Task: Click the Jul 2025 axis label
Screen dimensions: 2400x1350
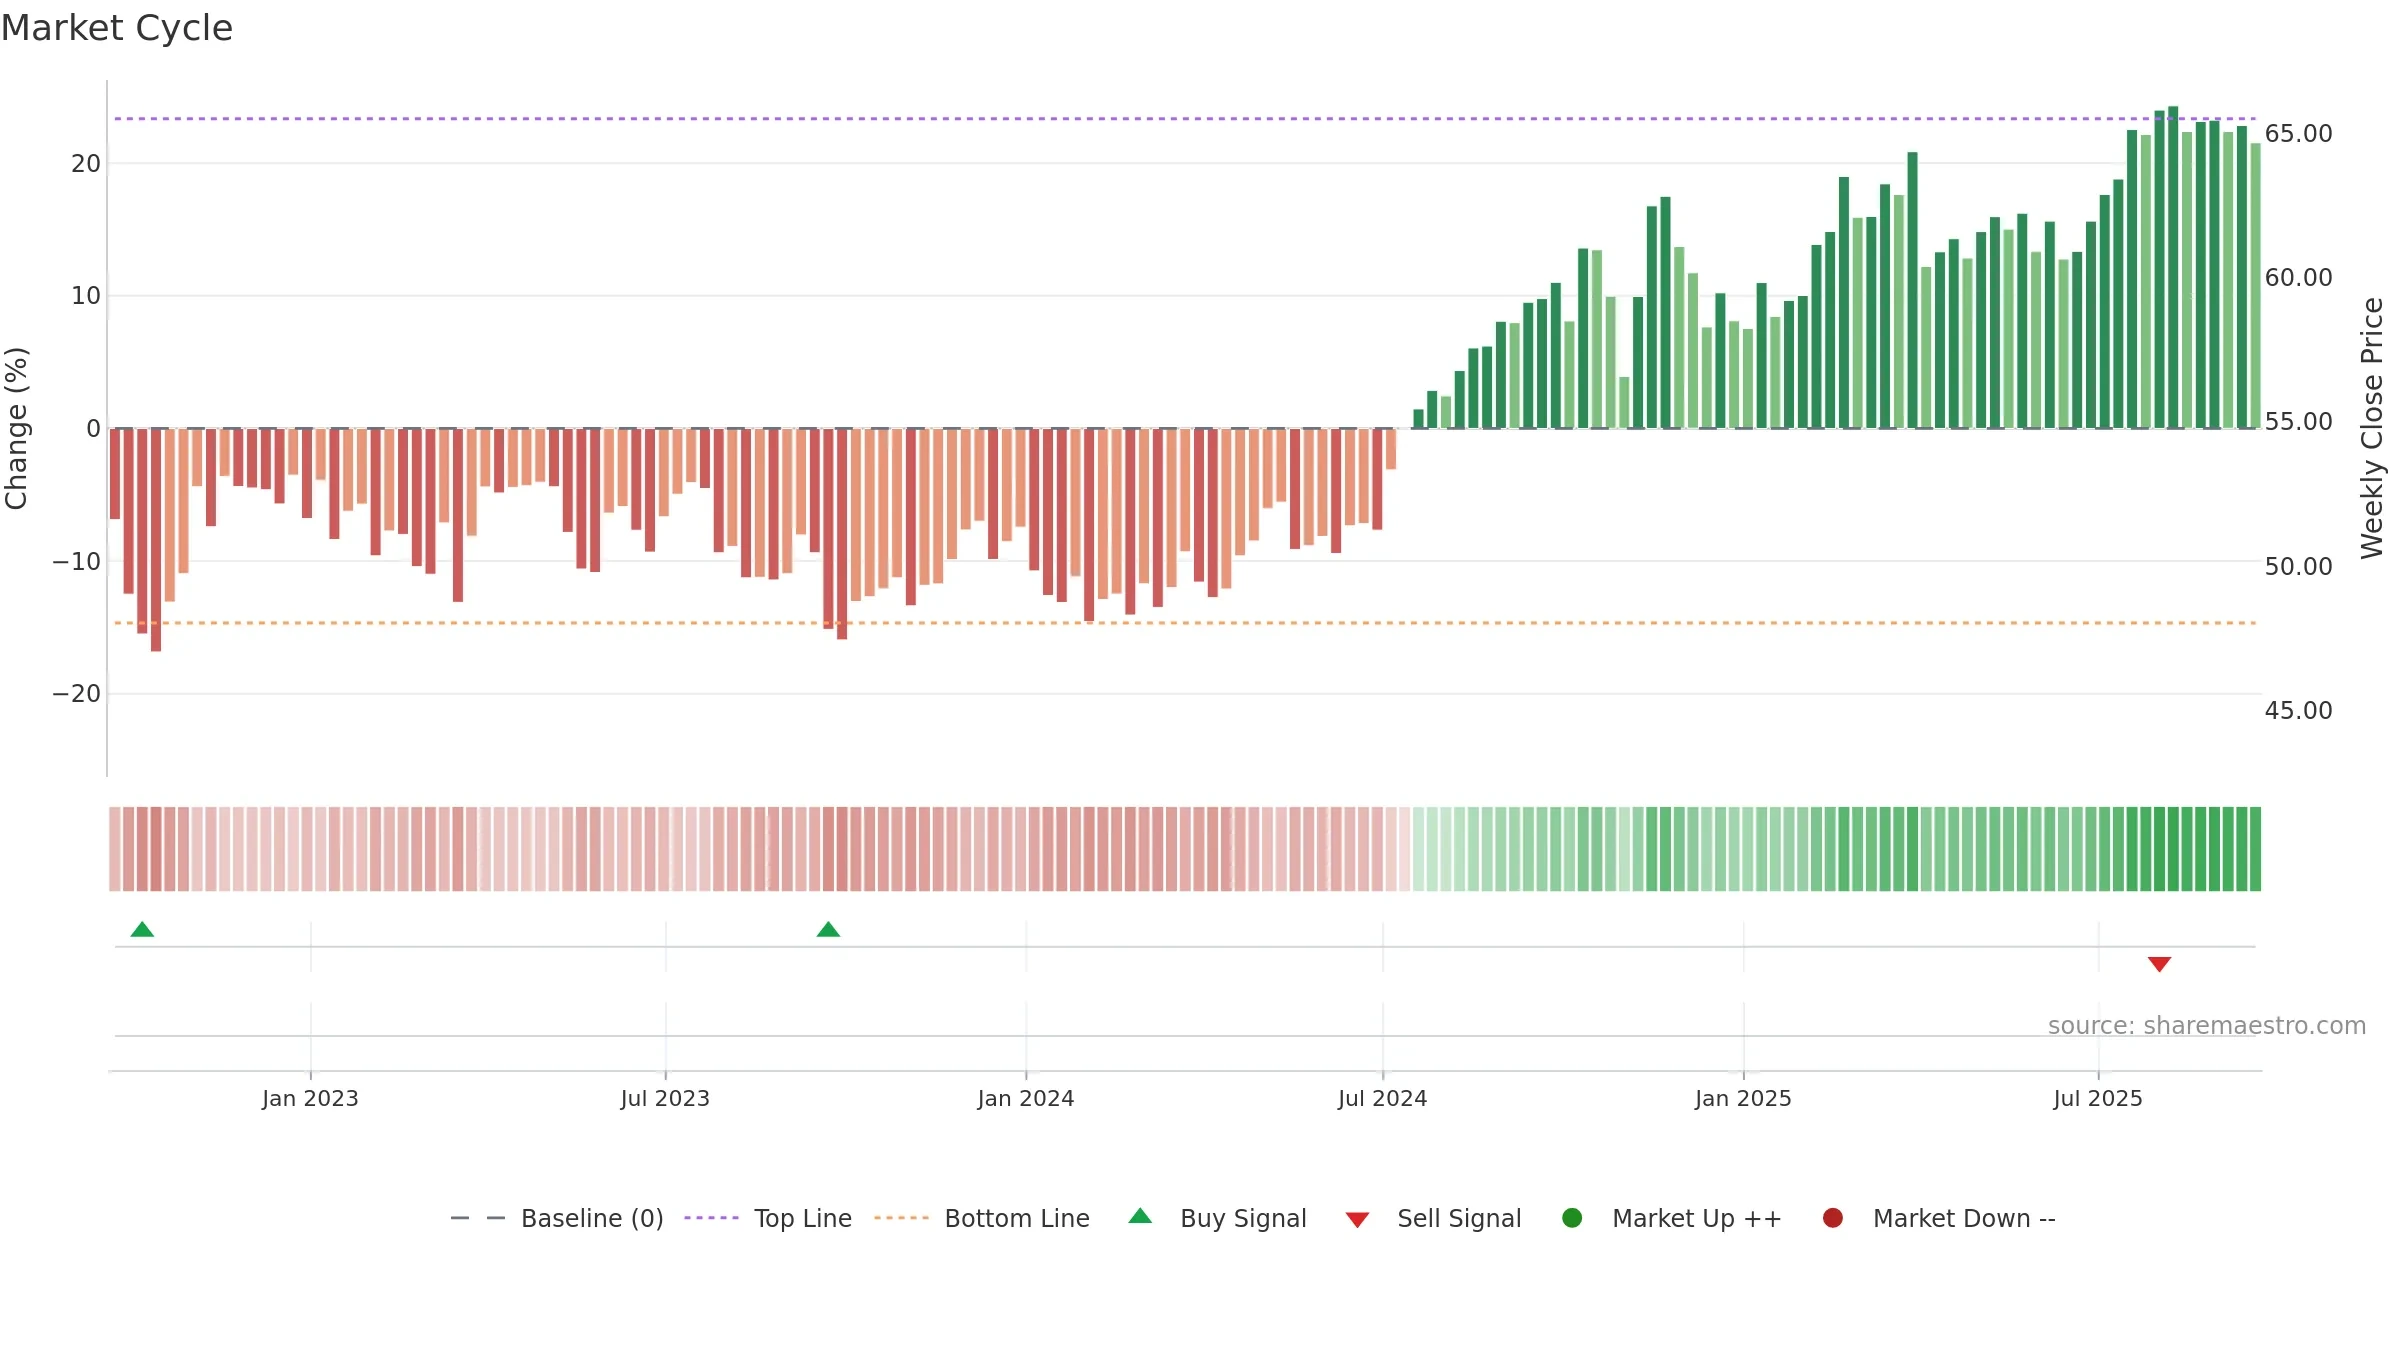Action: coord(2098,1098)
